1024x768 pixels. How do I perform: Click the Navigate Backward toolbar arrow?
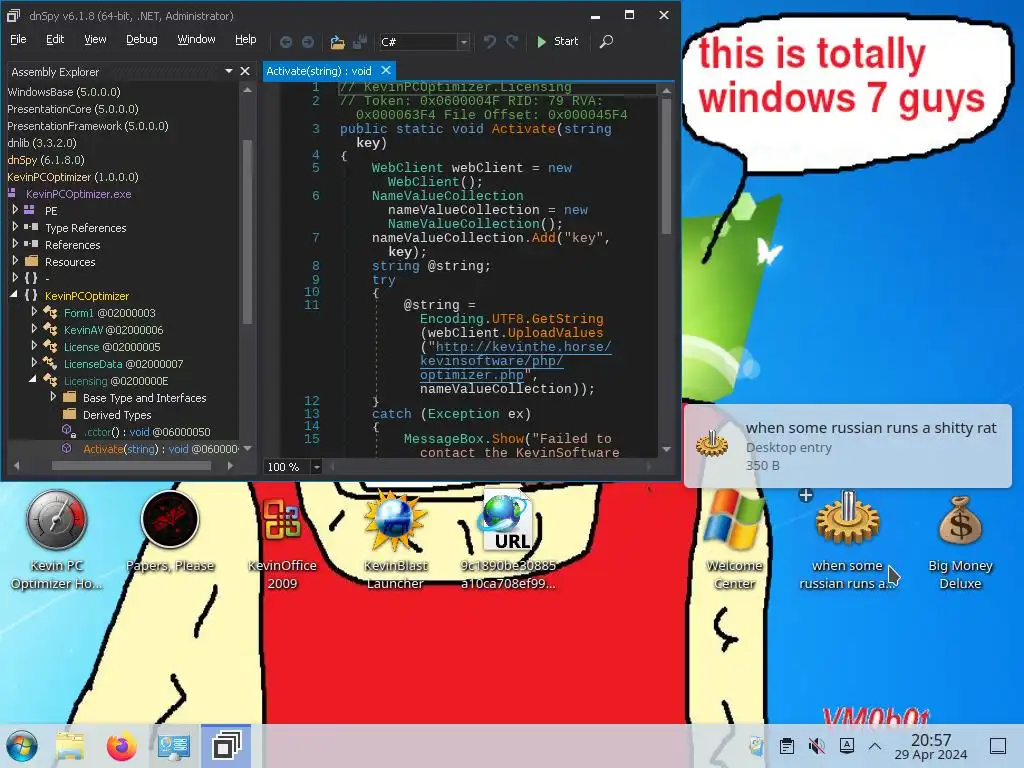[285, 42]
